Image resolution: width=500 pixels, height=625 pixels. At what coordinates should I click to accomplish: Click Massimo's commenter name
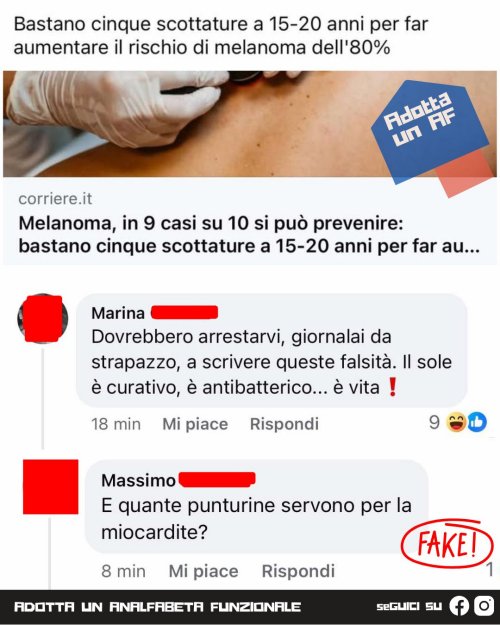coord(138,480)
